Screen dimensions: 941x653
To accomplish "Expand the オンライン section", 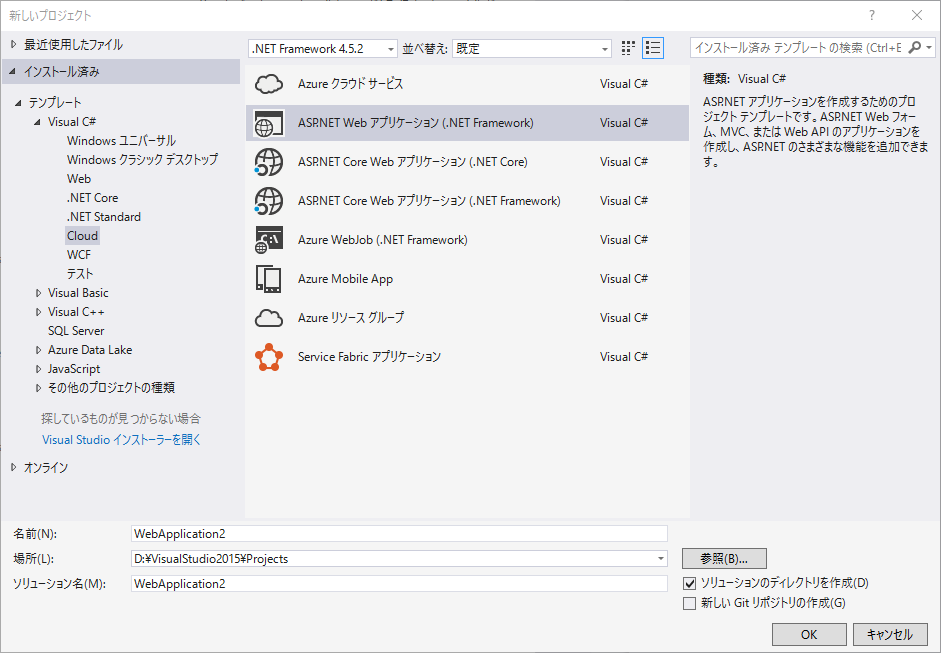I will [13, 468].
